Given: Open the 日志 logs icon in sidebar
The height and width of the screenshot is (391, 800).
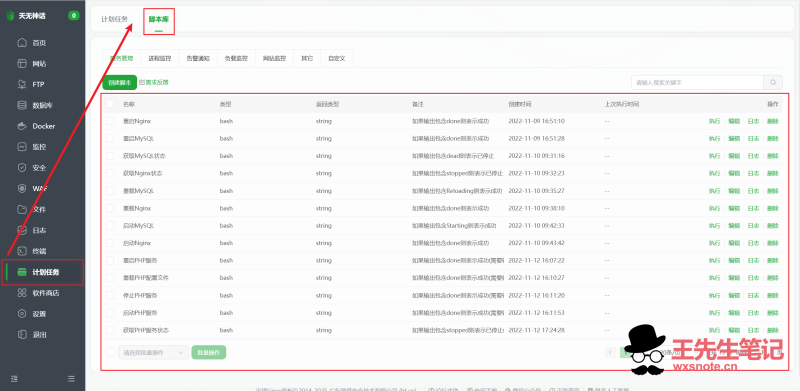Looking at the screenshot, I should point(22,230).
